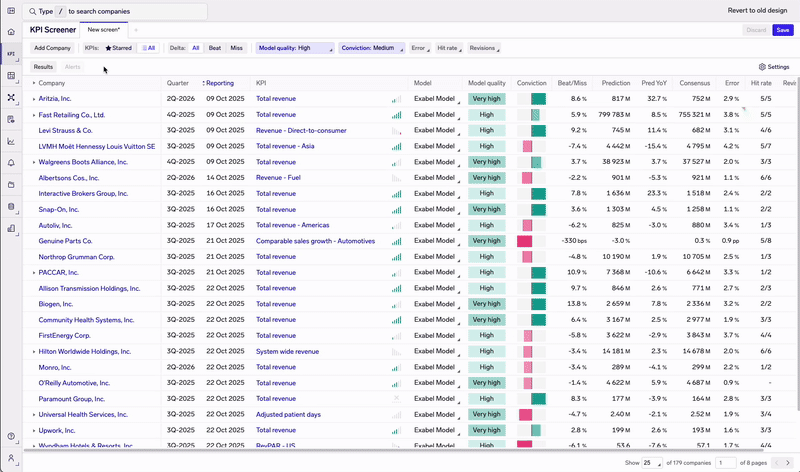The height and width of the screenshot is (472, 800).
Task: Open the document search sidebar icon
Action: click(x=11, y=119)
